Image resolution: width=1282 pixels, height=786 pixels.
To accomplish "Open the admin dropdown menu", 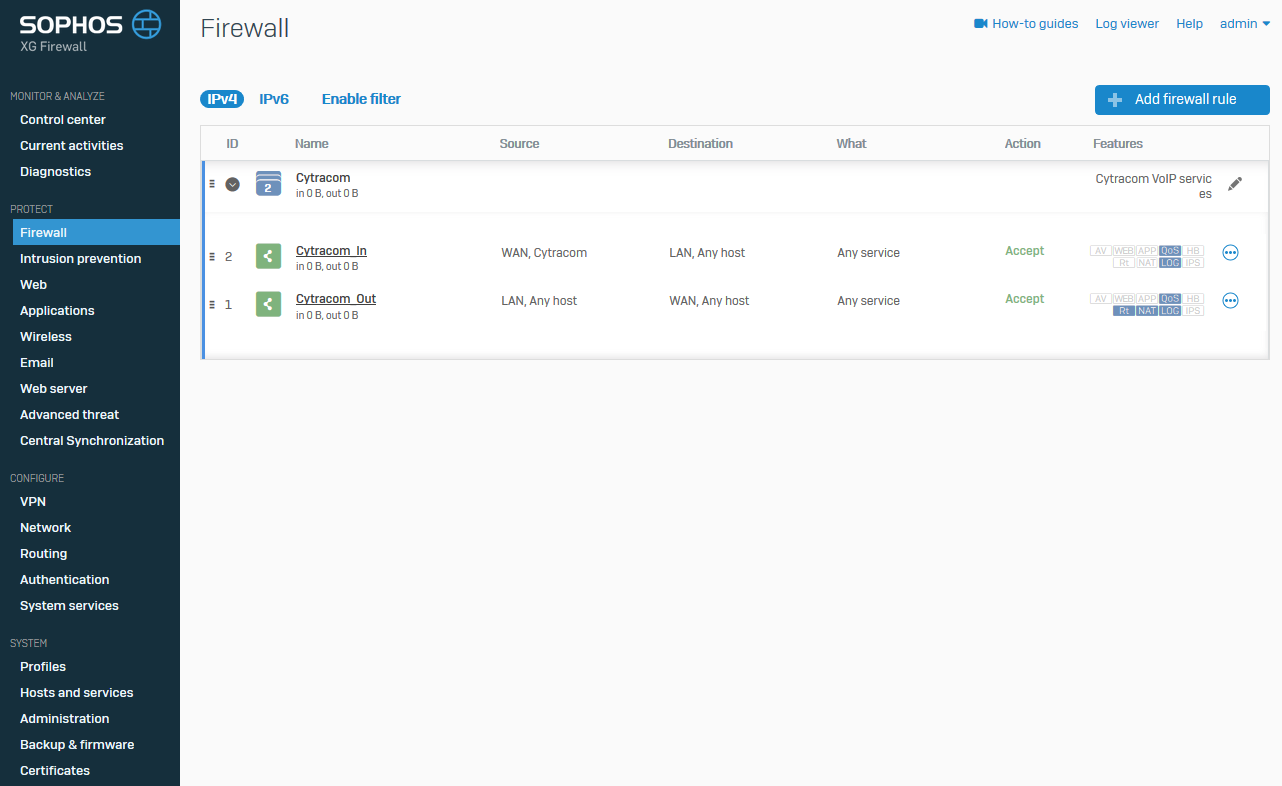I will click(x=1245, y=24).
